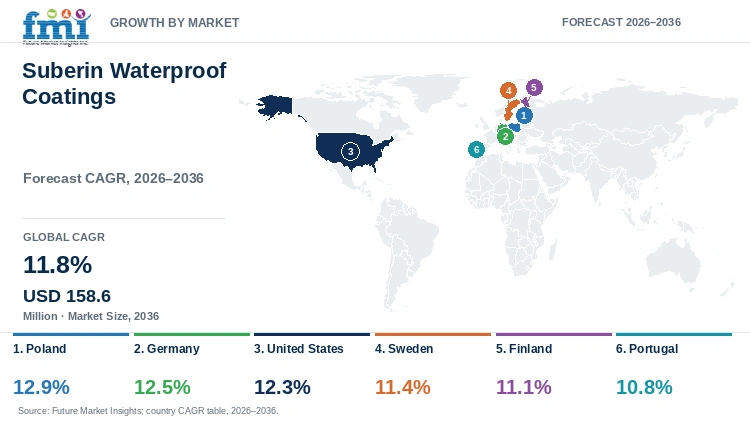The image size is (750, 421).
Task: Select 'Forecast CAGR, 2026–2036' subtitle
Action: click(113, 178)
